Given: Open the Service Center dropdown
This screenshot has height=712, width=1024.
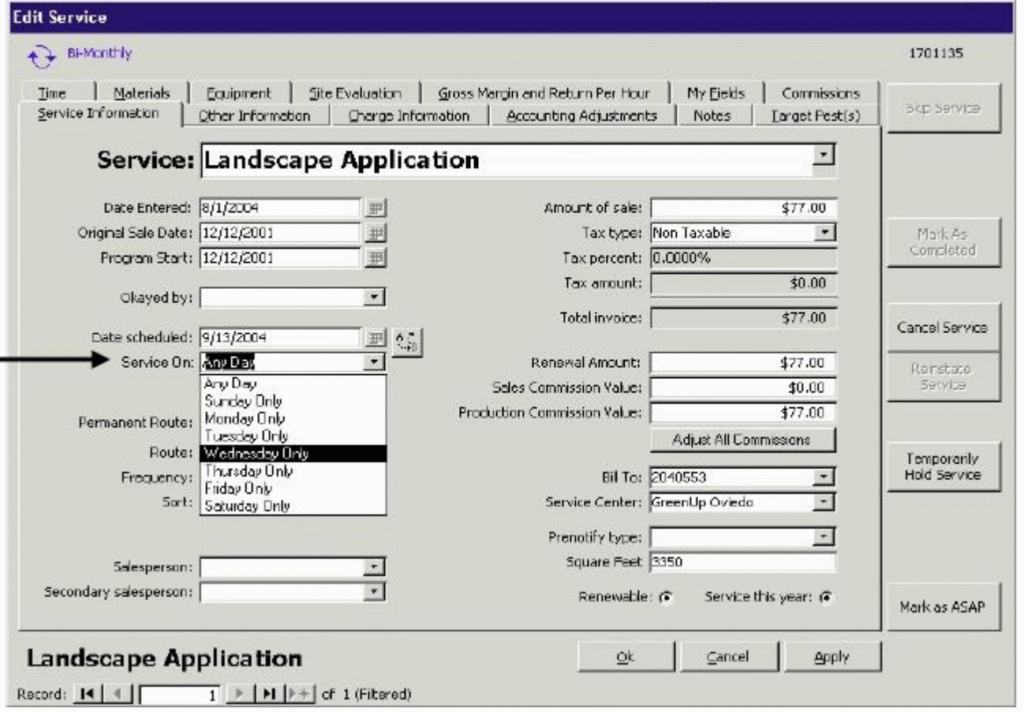Looking at the screenshot, I should pos(825,502).
